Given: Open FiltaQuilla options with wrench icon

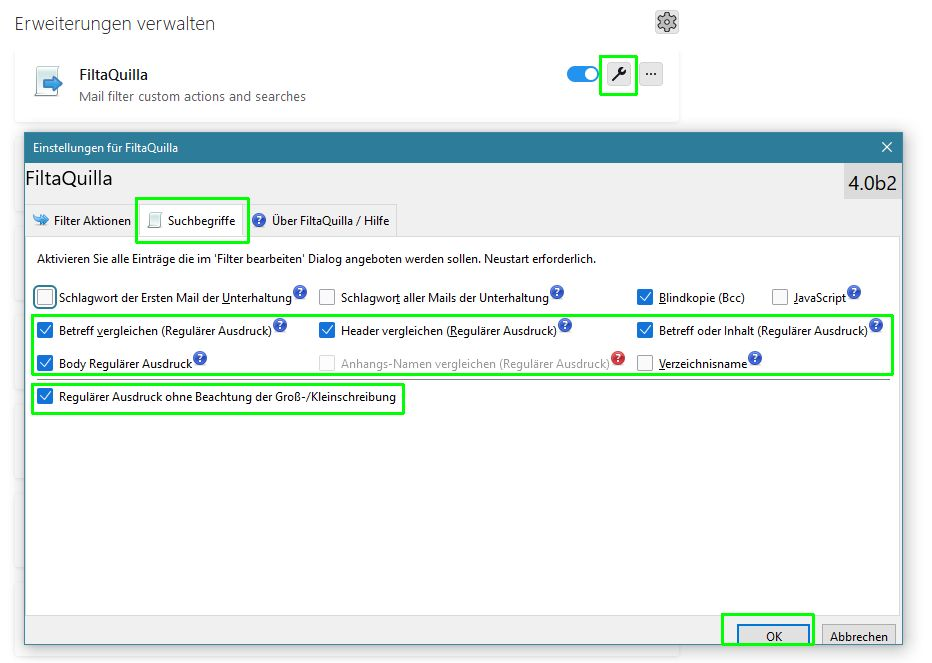Looking at the screenshot, I should pos(619,74).
